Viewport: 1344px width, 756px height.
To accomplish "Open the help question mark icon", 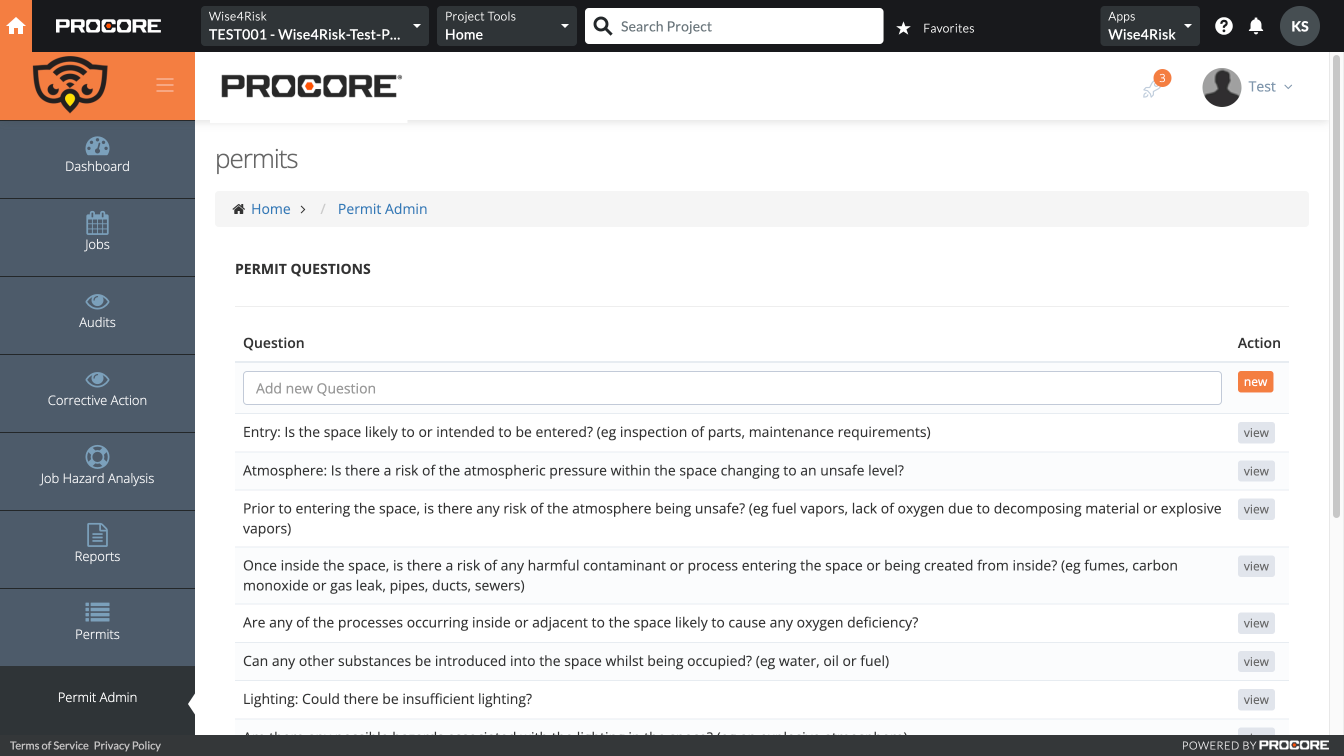I will pos(1223,26).
